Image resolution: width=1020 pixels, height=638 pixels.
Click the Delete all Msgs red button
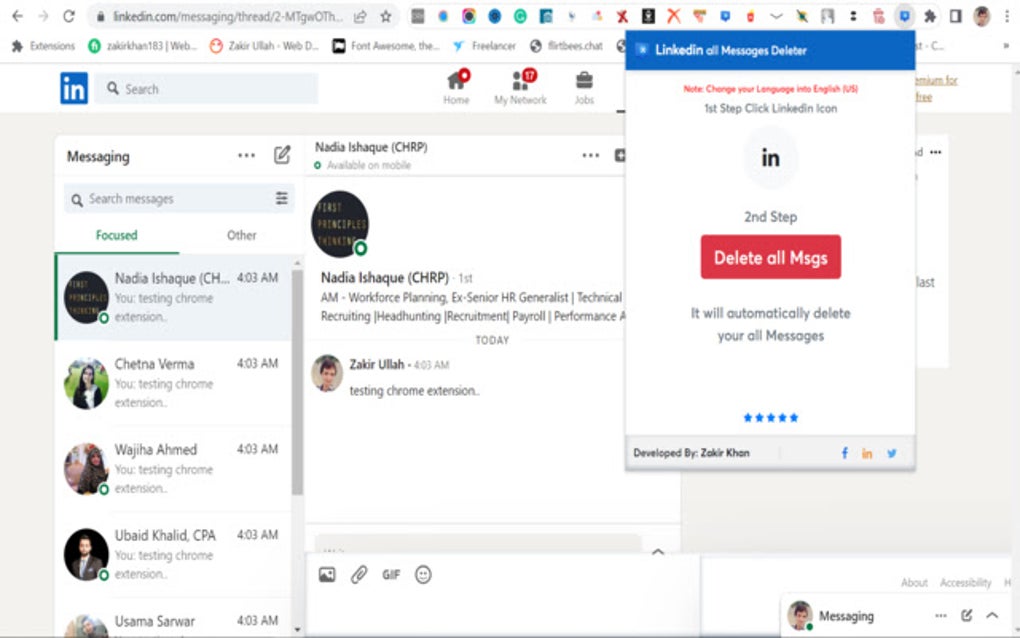click(x=770, y=257)
